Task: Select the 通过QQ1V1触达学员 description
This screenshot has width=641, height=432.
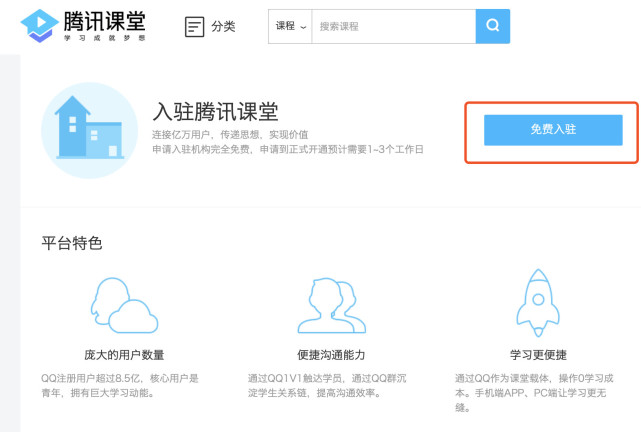Action: tap(327, 385)
